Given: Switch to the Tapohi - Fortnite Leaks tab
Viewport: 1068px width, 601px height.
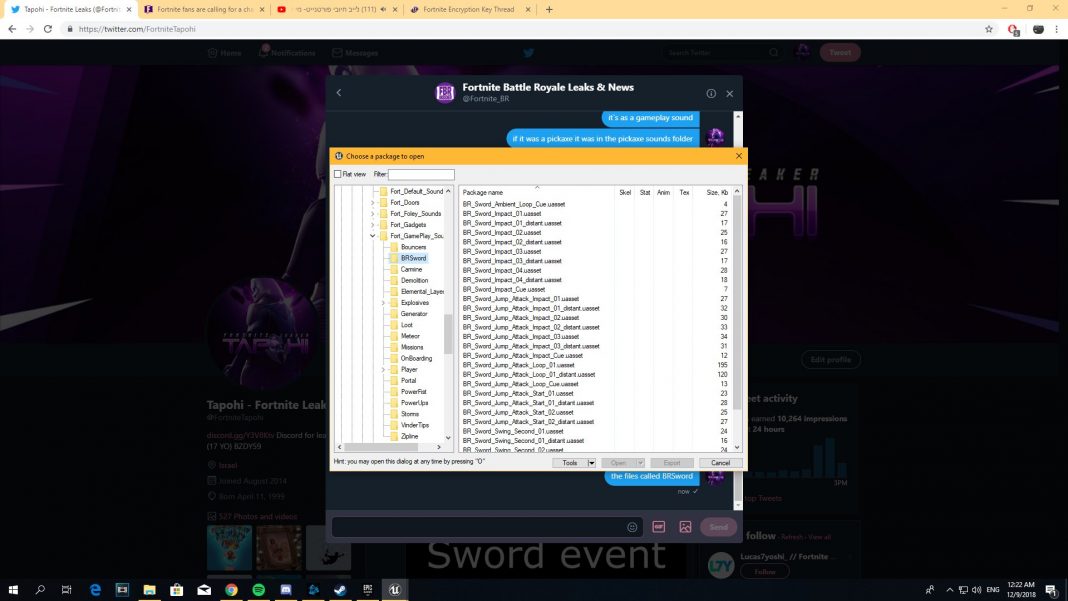Looking at the screenshot, I should tap(71, 10).
